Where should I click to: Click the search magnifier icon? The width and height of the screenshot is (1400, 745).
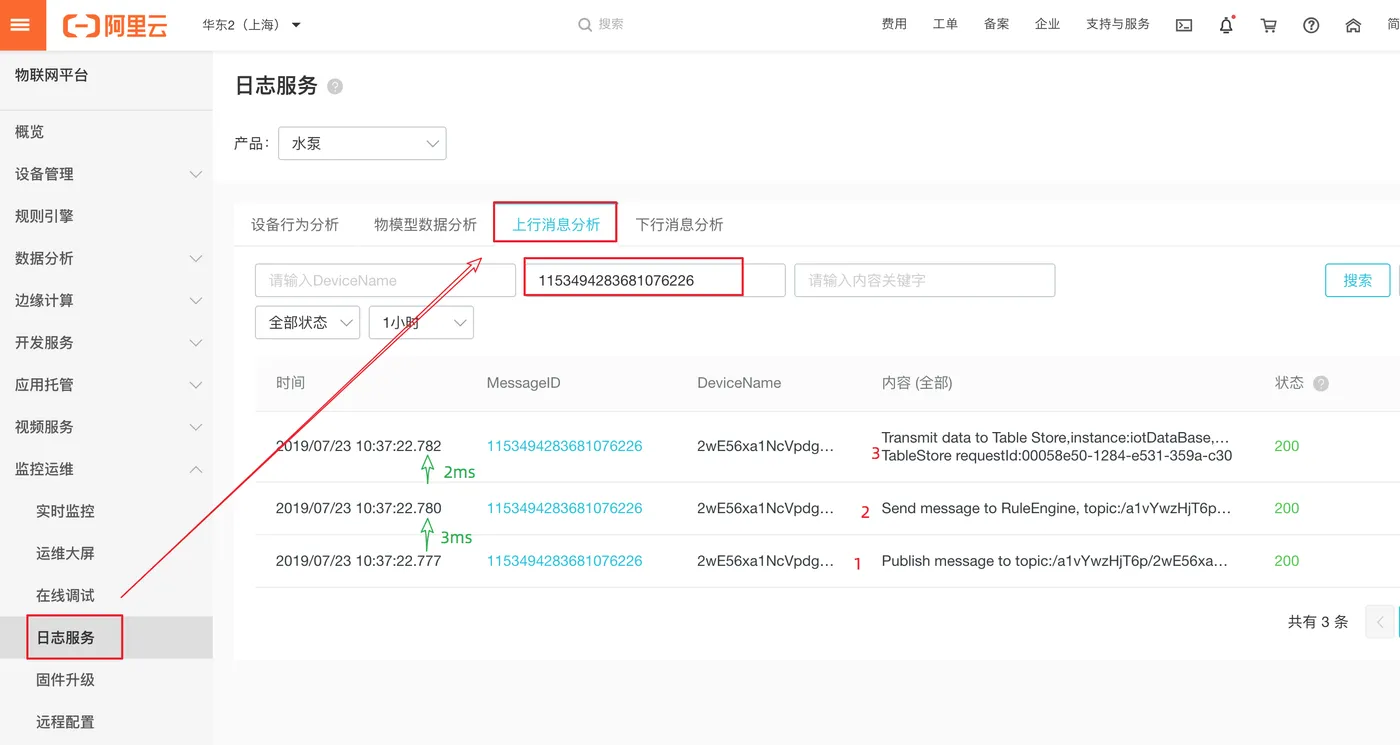(x=585, y=24)
